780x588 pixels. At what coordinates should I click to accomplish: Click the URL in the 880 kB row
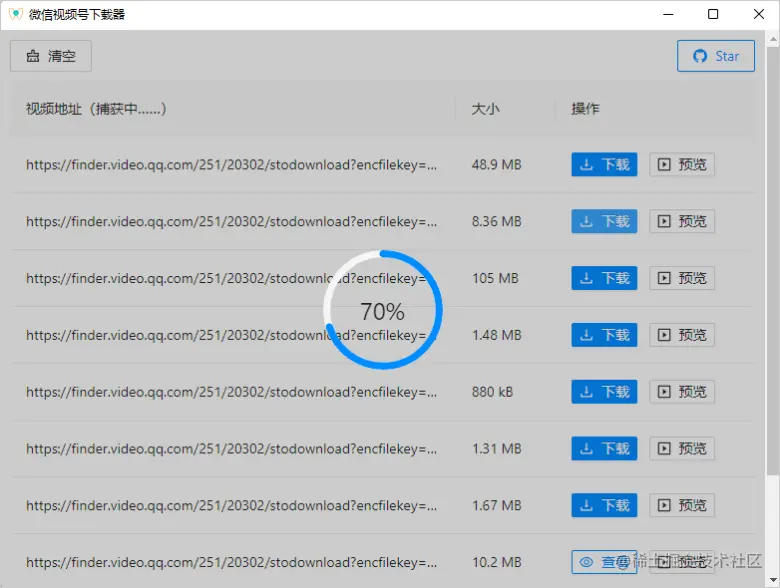(x=231, y=392)
